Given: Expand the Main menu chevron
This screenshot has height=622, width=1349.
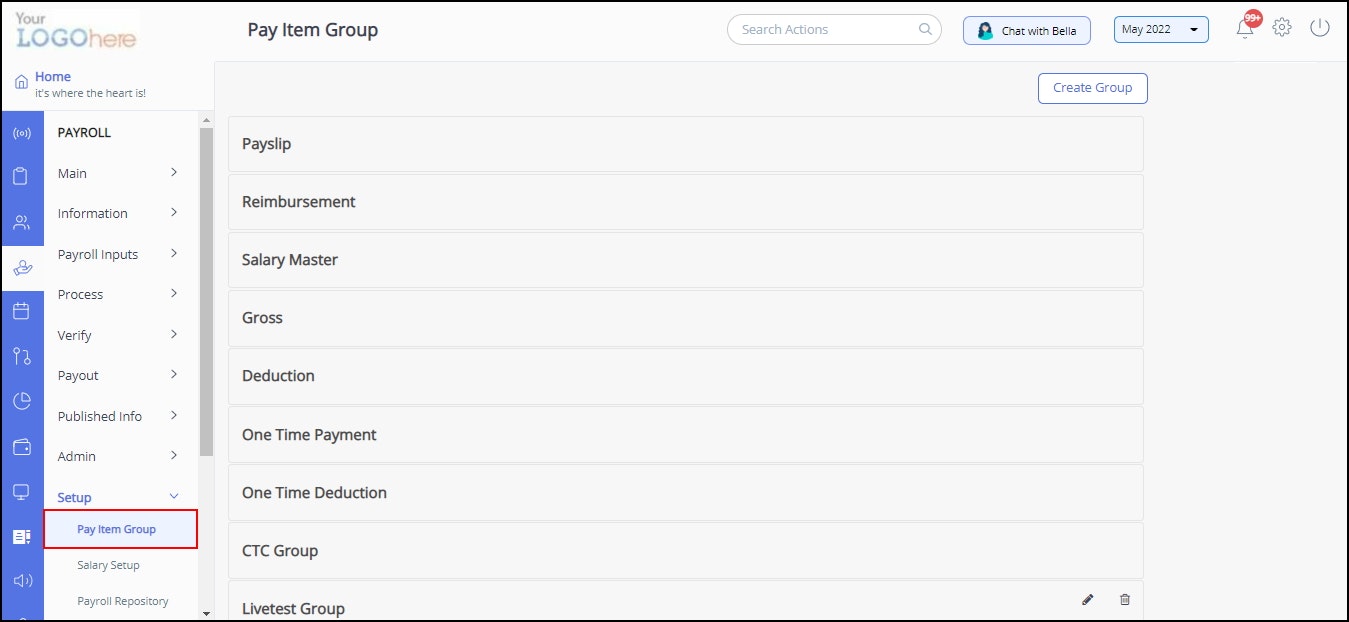Looking at the screenshot, I should [174, 172].
